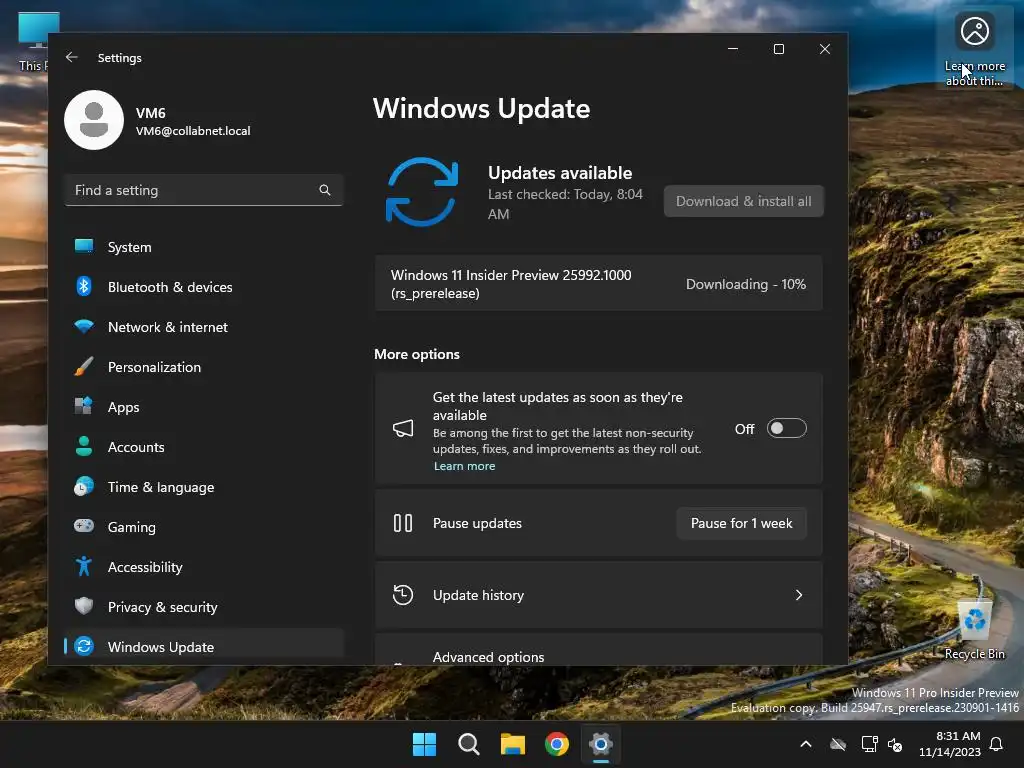
Task: Click the 'Downloading - 10%' status text
Action: click(x=746, y=284)
